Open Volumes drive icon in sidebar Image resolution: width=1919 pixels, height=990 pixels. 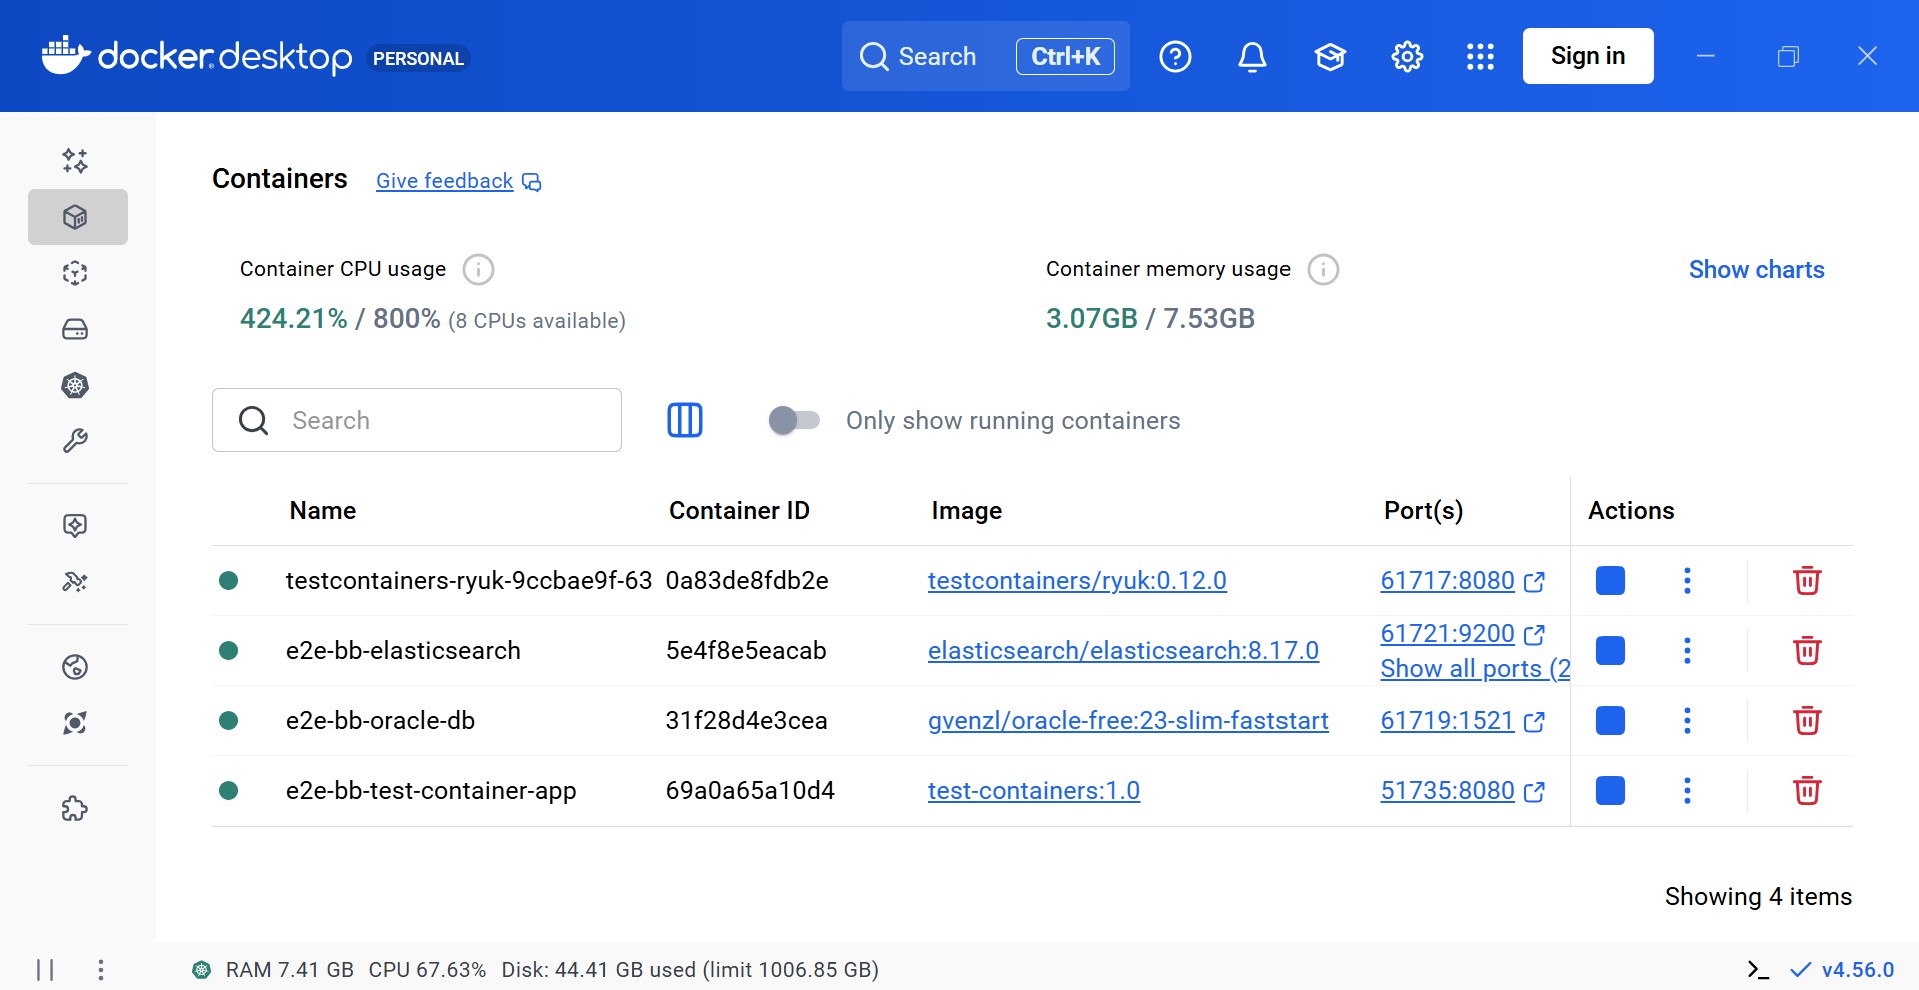point(75,329)
